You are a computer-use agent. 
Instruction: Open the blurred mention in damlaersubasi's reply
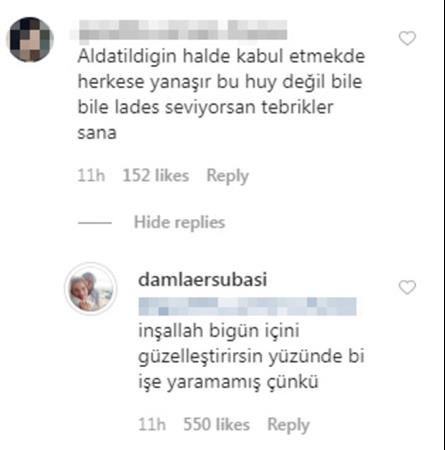tap(247, 307)
